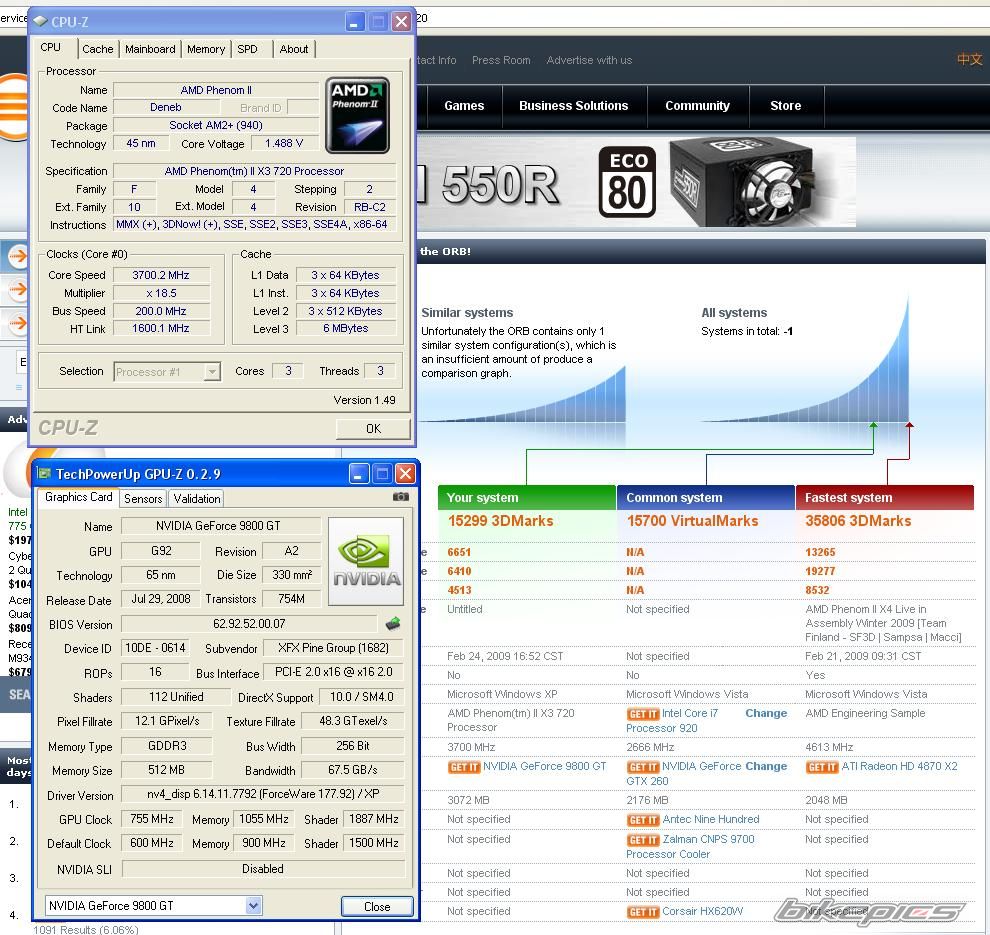Click GET IT badge beside NVIDIA GeForce GTX 260
Screen dimensions: 990x935
pyautogui.click(x=643, y=767)
